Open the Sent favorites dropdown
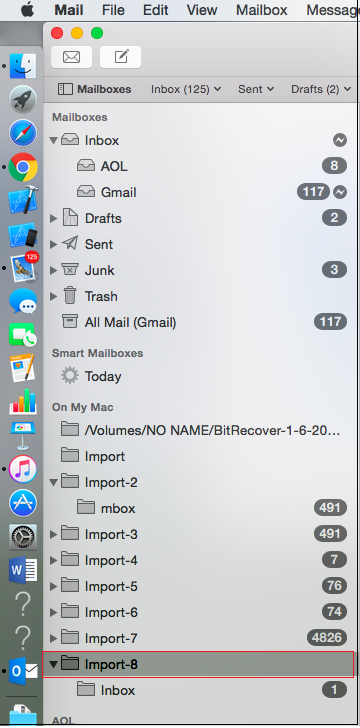The height and width of the screenshot is (728, 360). (256, 89)
